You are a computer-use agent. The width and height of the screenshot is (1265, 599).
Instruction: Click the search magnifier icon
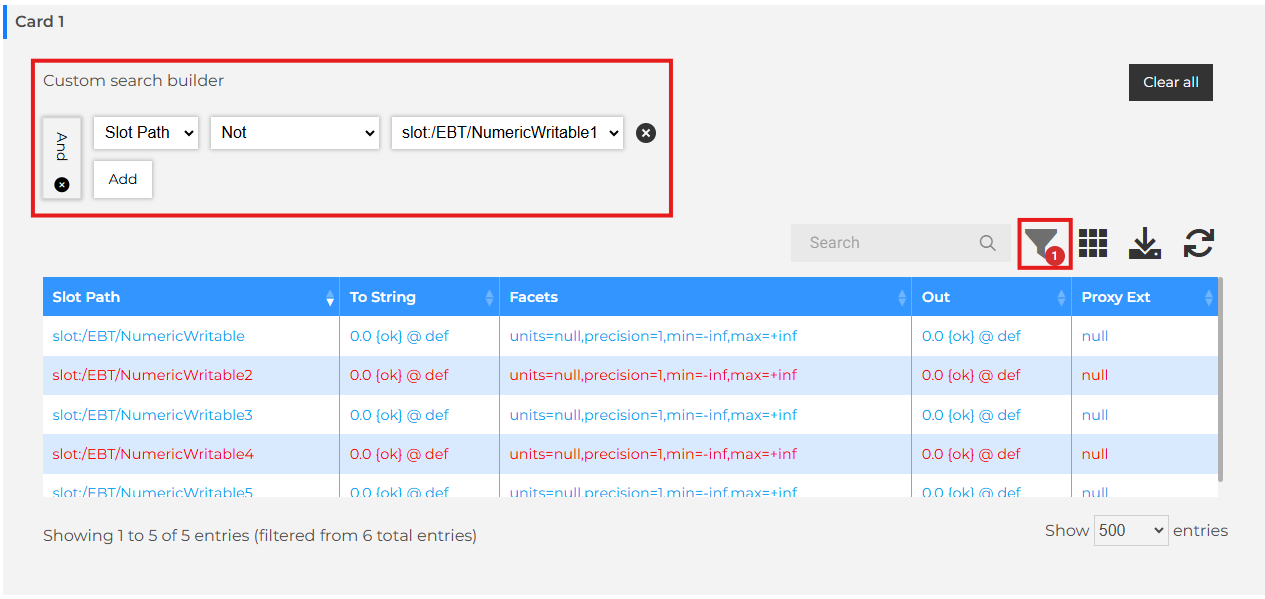point(987,243)
